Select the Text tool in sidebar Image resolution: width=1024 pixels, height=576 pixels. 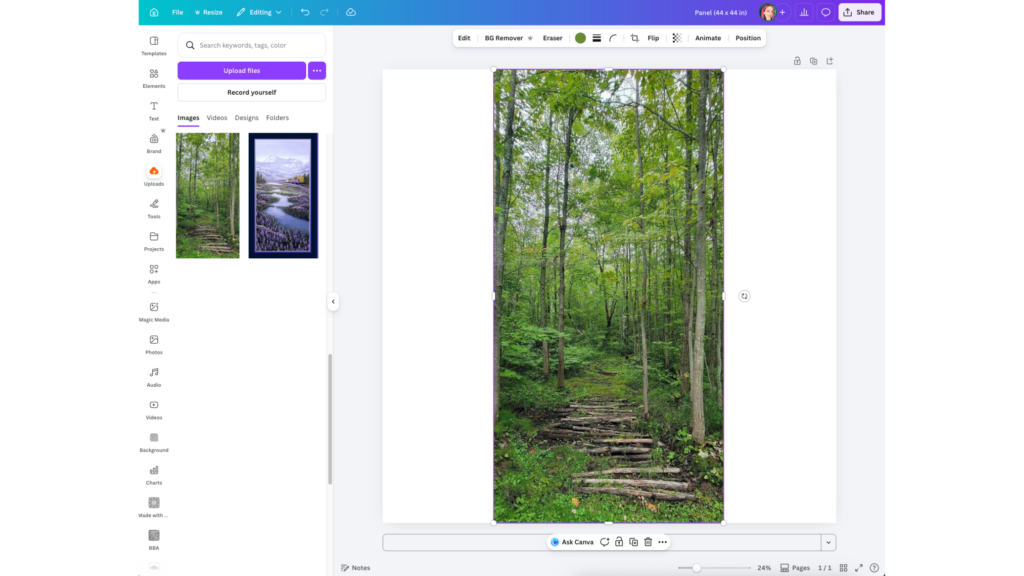tap(154, 110)
